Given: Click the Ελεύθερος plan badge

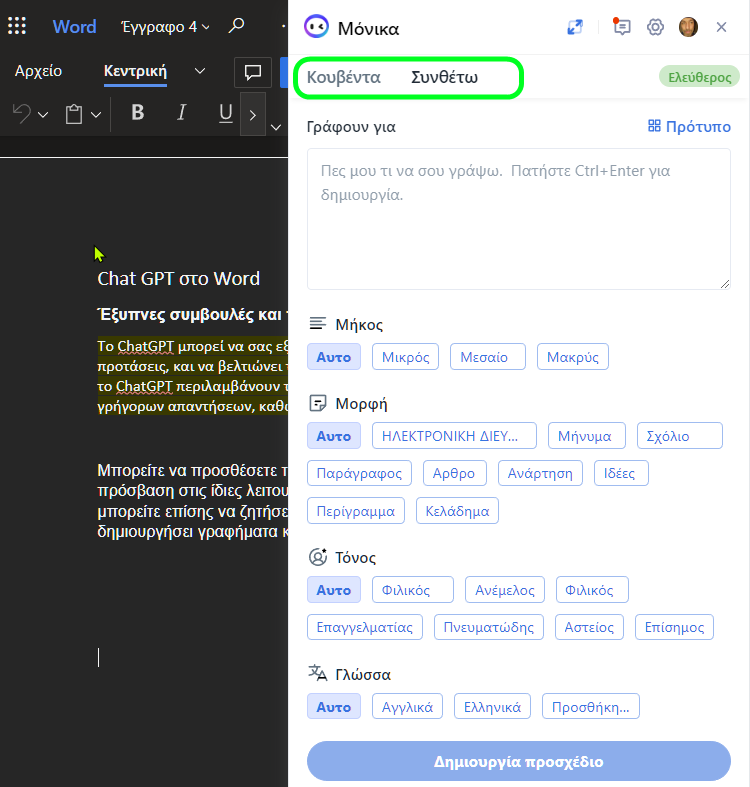Looking at the screenshot, I should (699, 77).
